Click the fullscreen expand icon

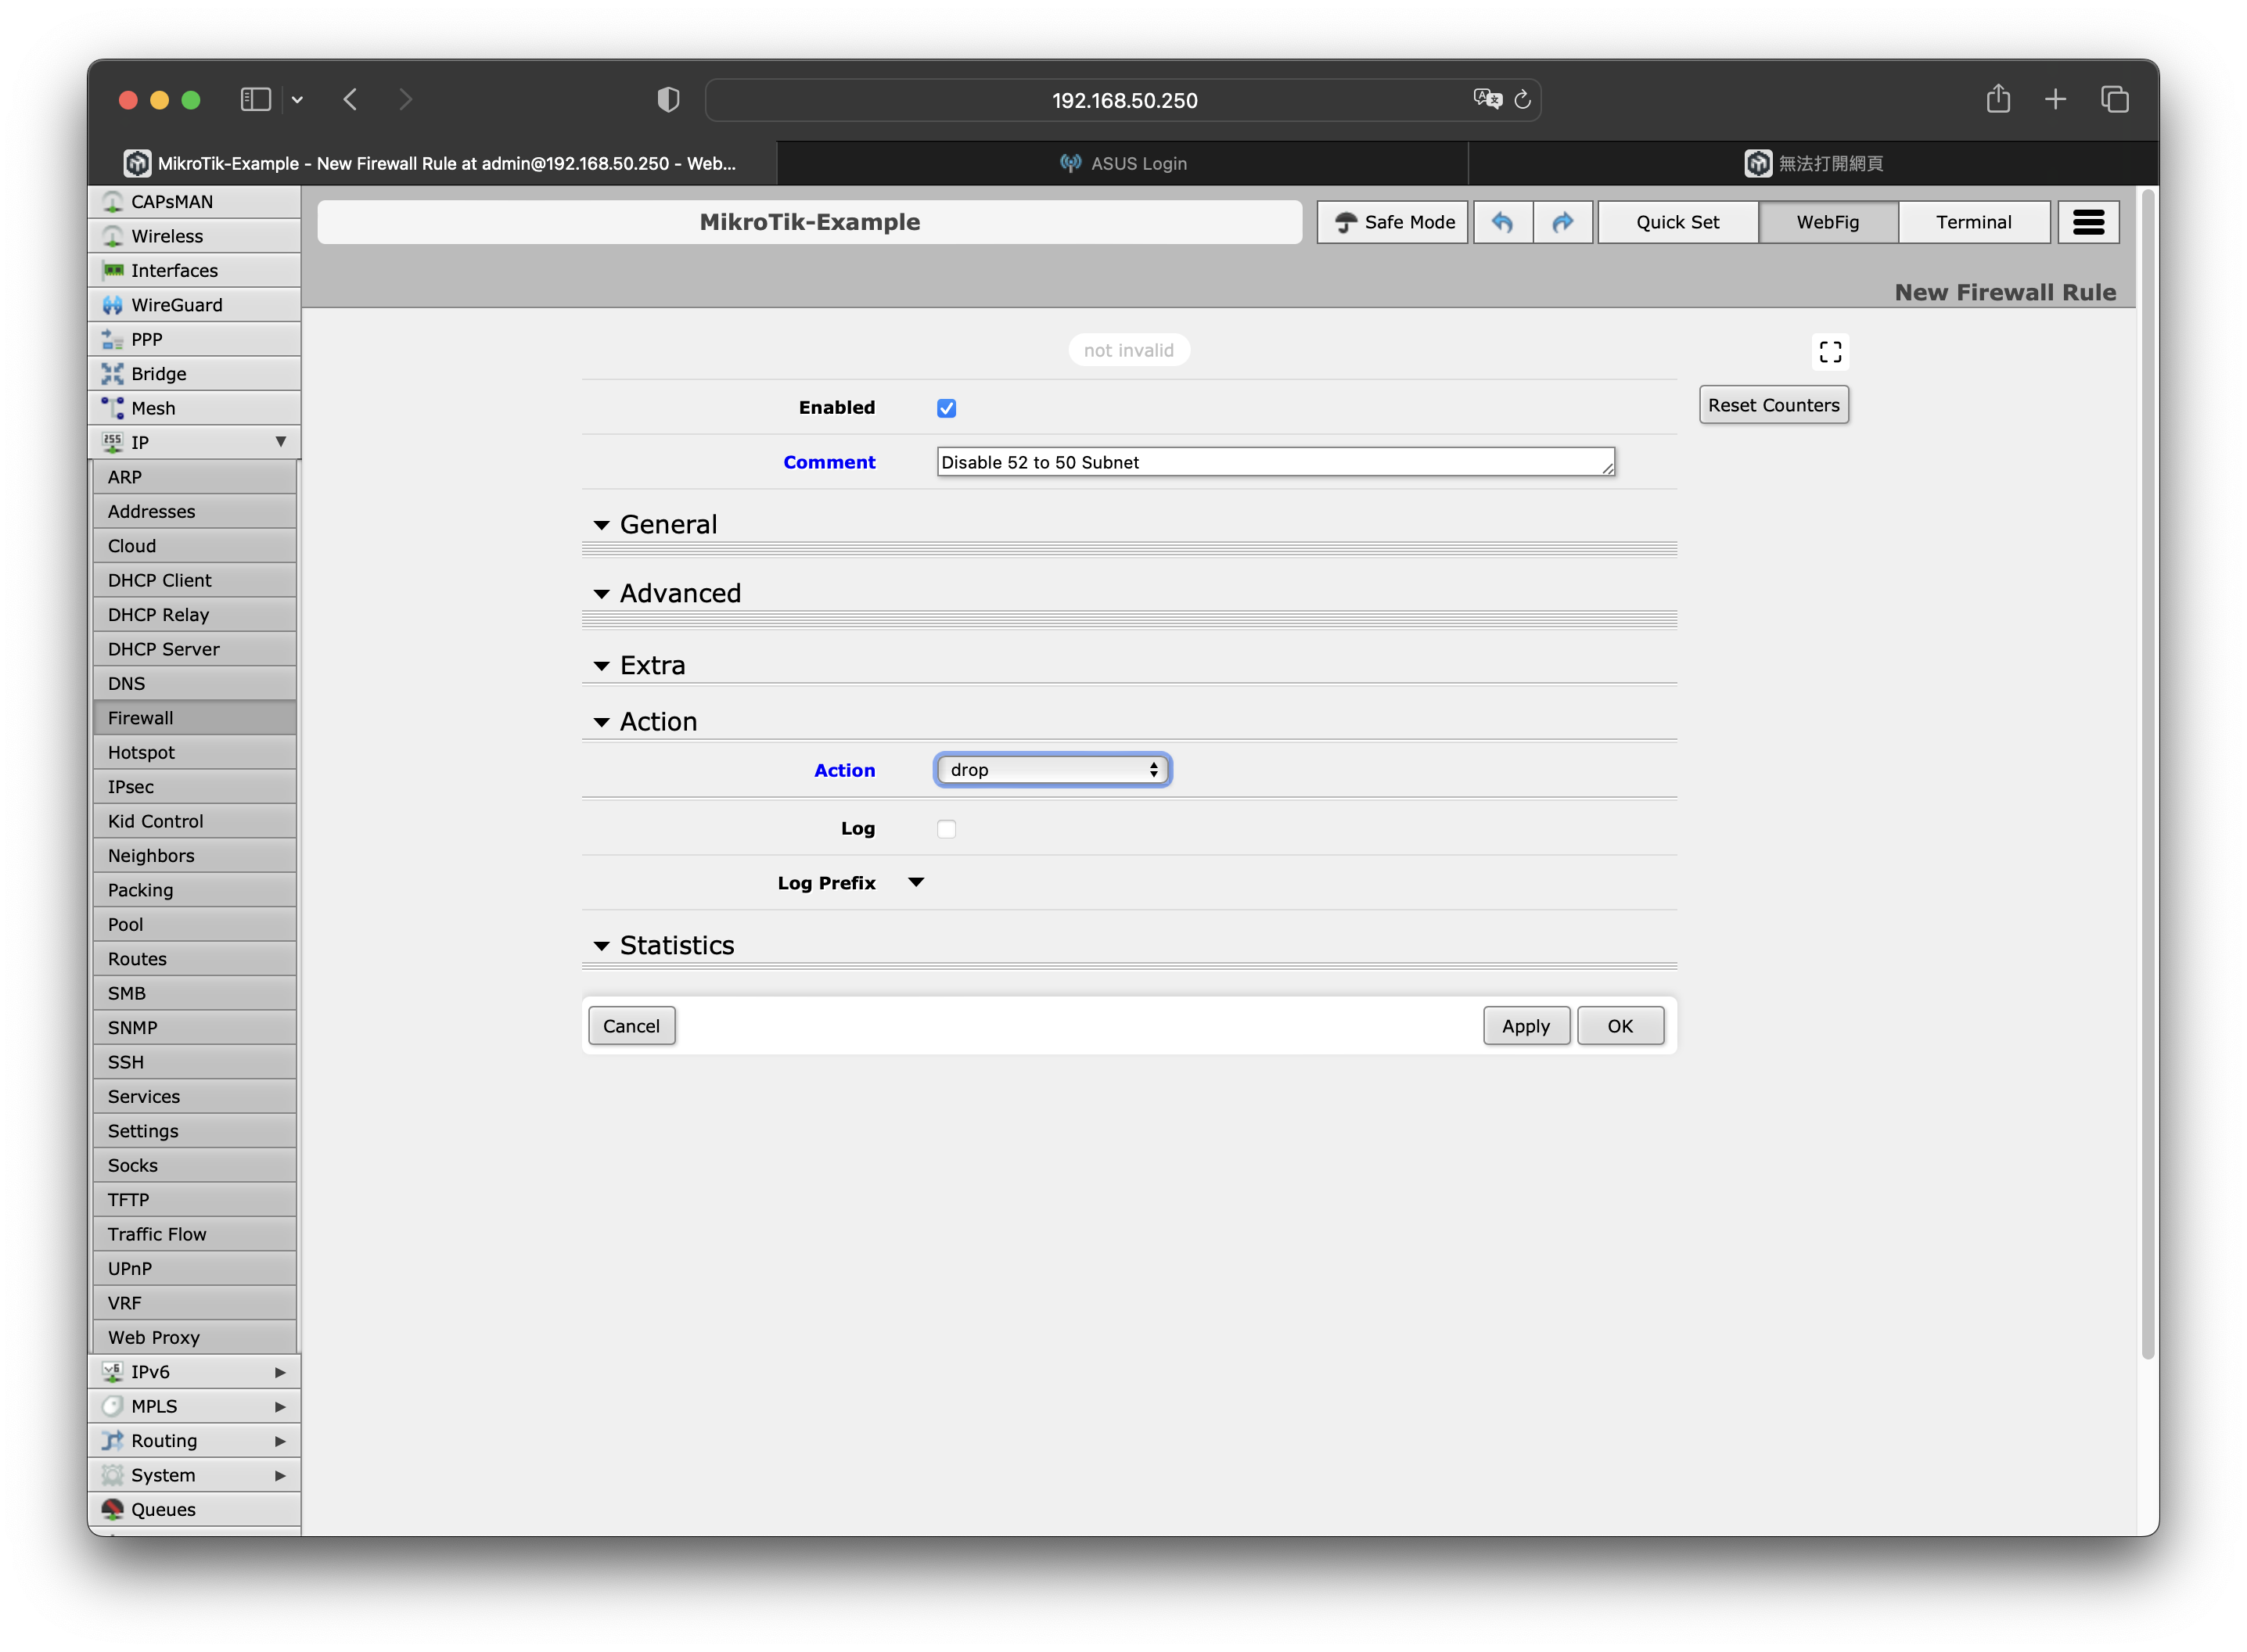(x=1830, y=352)
